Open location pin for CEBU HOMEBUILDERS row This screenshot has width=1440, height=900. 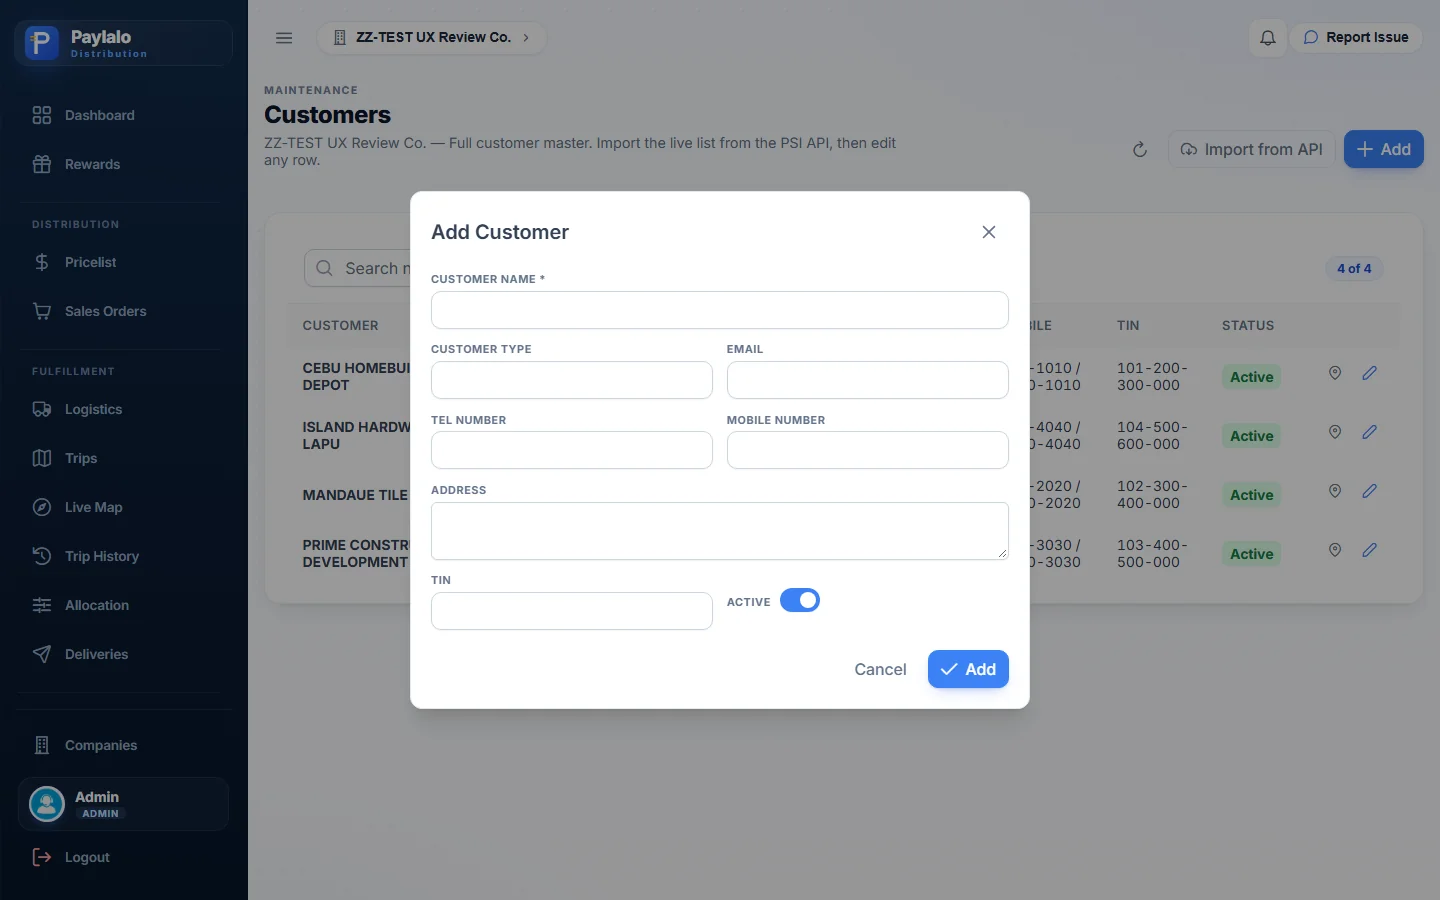(1335, 373)
